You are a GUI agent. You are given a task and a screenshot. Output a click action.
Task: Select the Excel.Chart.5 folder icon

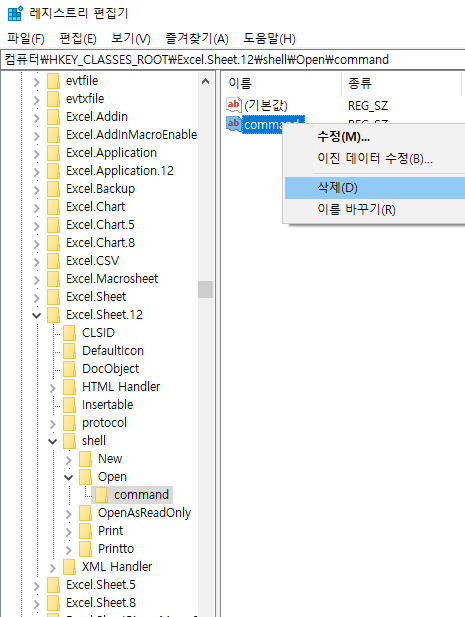[53, 225]
